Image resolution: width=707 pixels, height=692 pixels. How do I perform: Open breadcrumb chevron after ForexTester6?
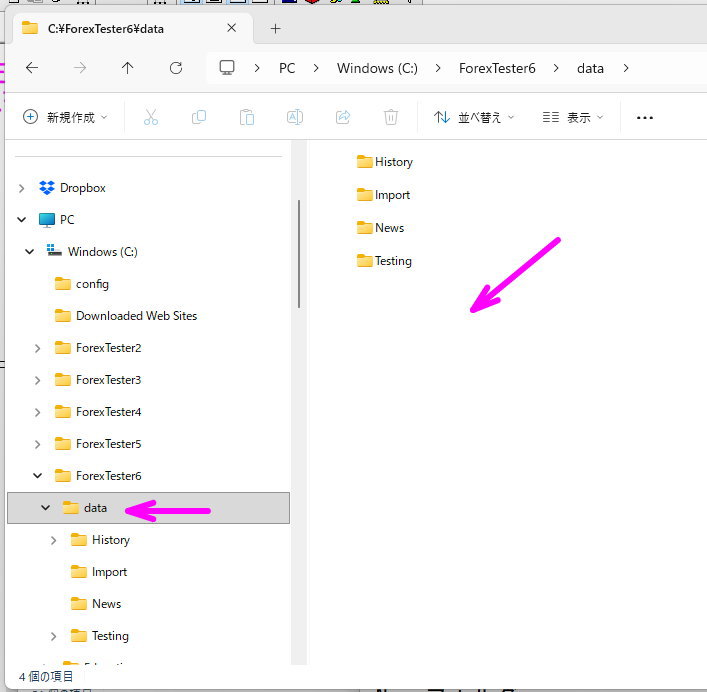(x=556, y=68)
